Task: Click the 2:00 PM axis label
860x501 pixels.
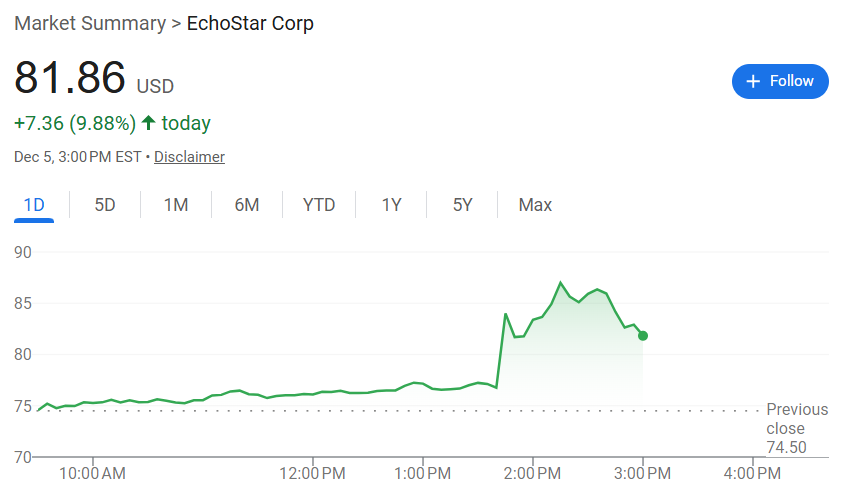Action: (x=532, y=473)
